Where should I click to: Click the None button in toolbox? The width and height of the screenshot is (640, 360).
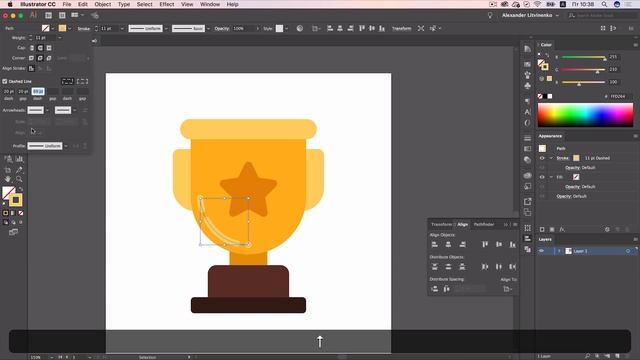(x=21, y=213)
